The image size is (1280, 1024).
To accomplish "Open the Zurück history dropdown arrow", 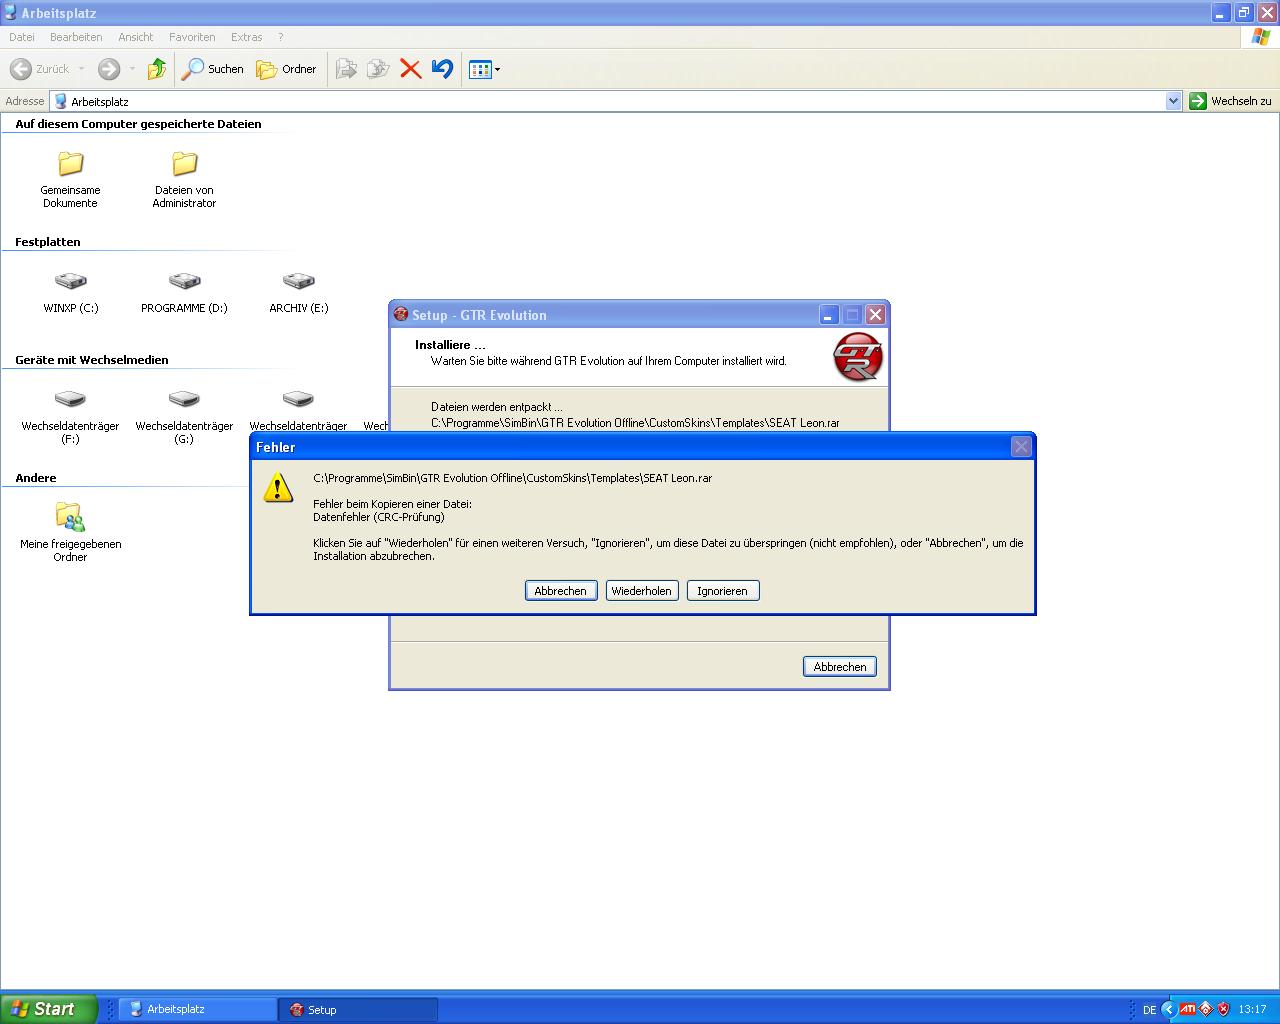I will point(82,70).
